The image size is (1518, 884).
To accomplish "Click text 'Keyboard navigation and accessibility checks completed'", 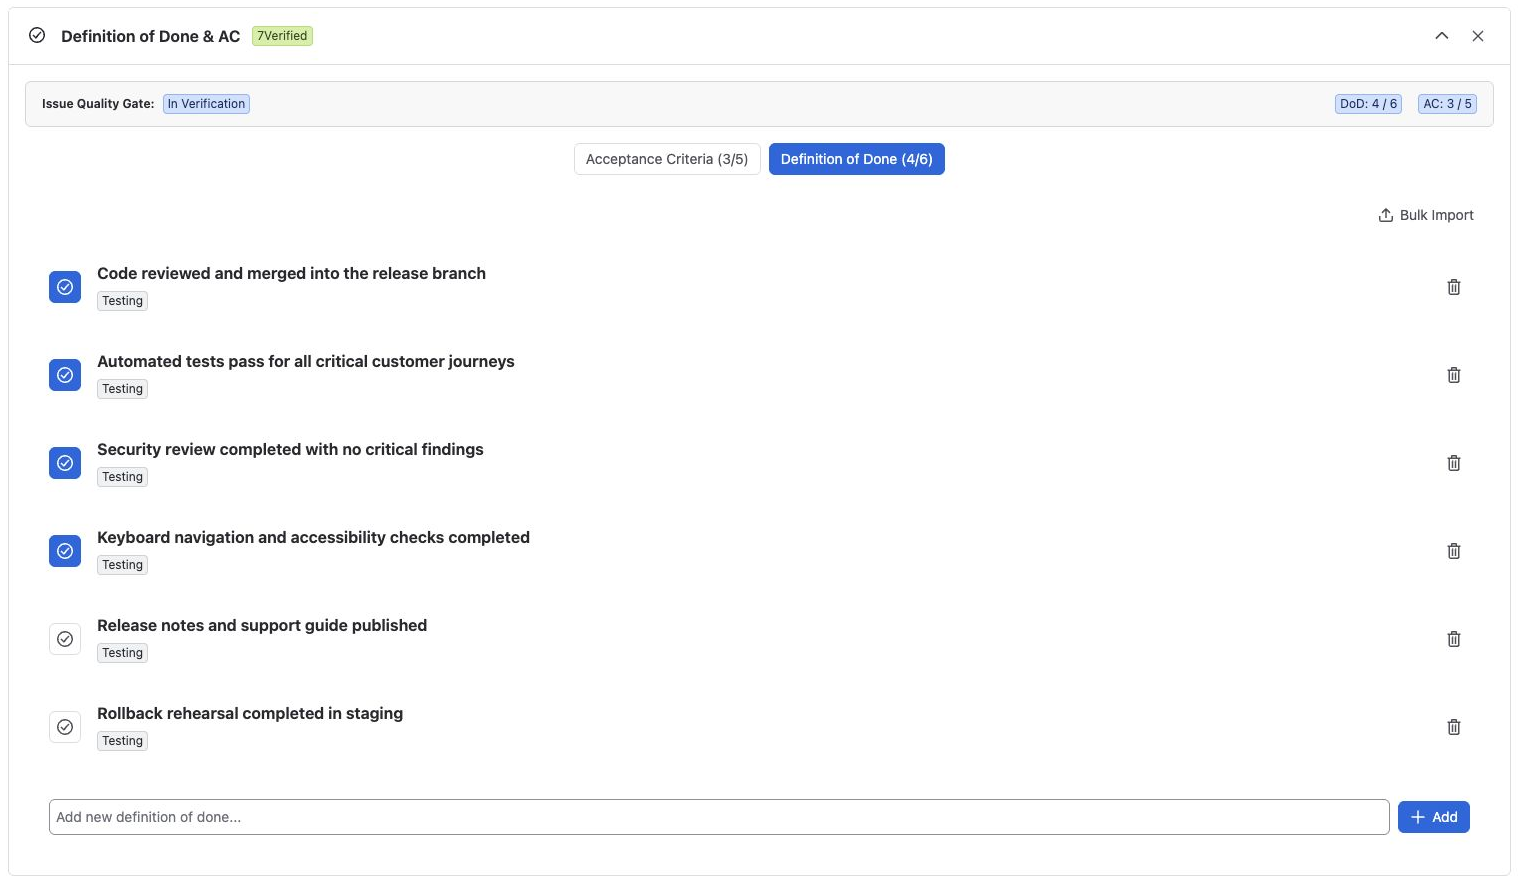I will (x=313, y=538).
